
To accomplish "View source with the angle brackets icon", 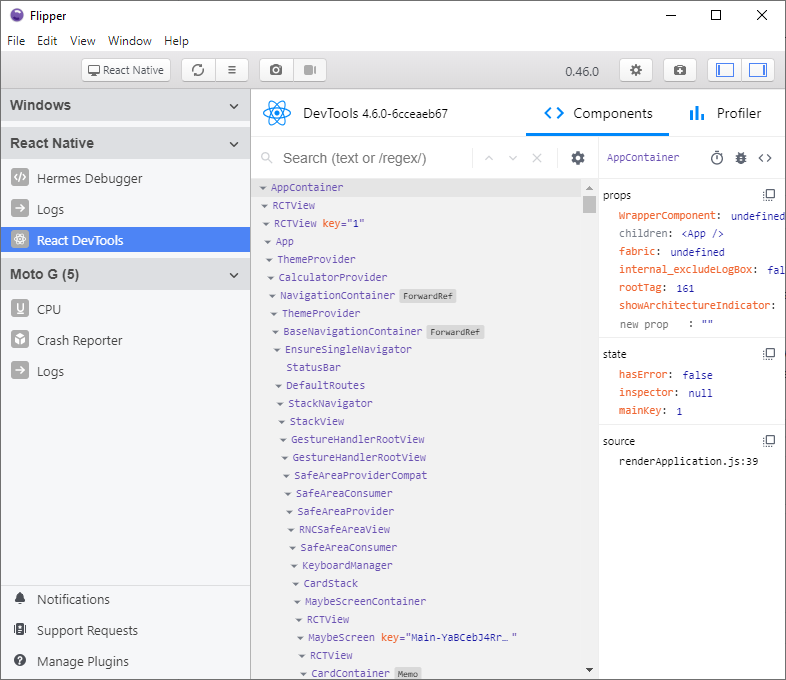I will 765,158.
